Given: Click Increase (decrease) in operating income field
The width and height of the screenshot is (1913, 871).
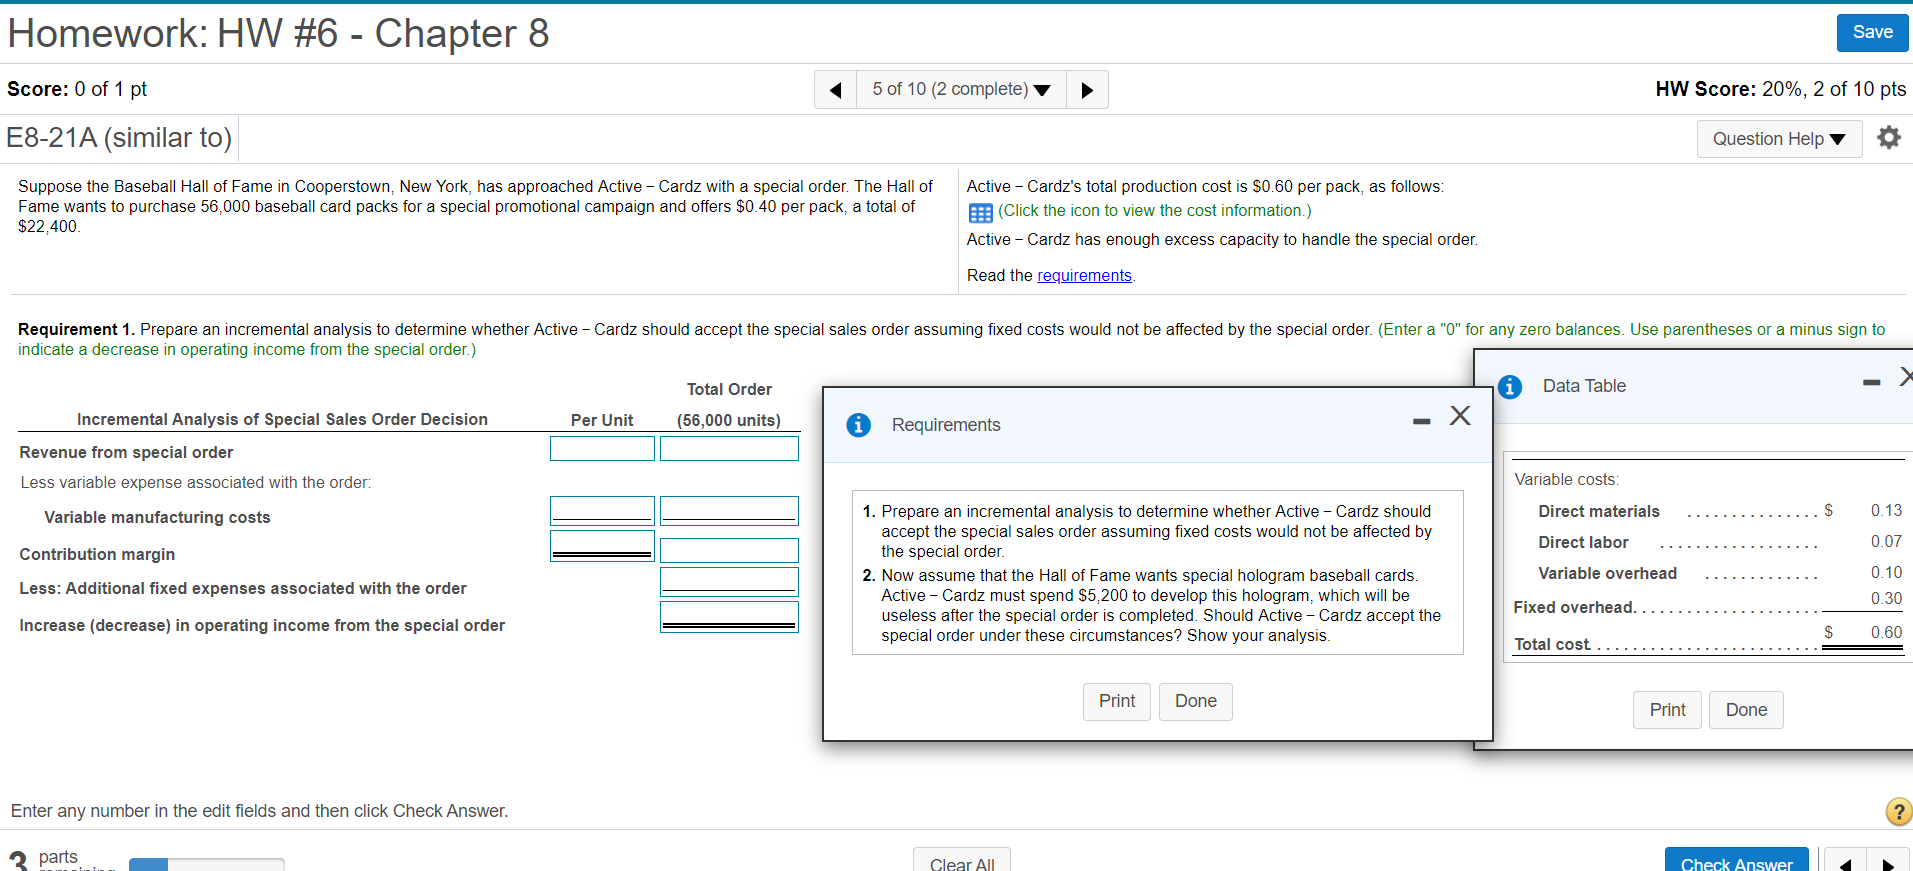Looking at the screenshot, I should coord(729,617).
